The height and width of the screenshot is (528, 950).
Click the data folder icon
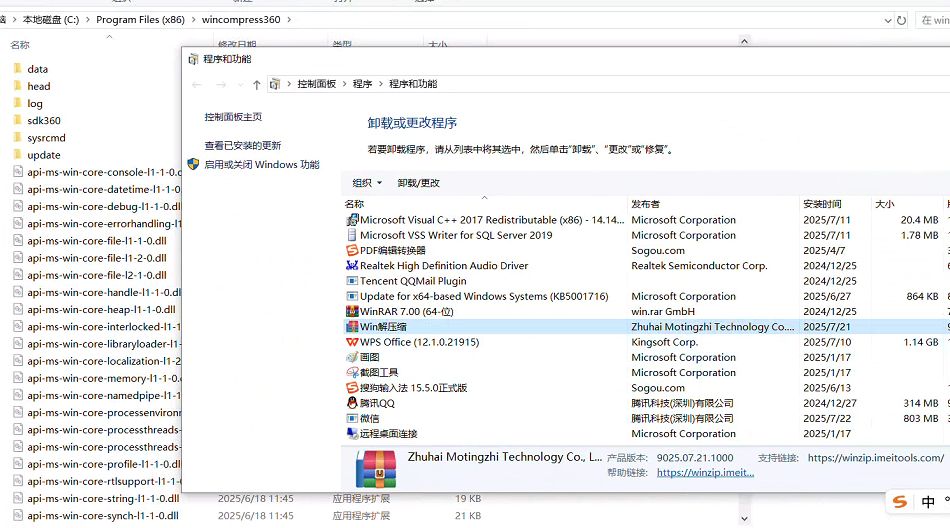pyautogui.click(x=18, y=69)
